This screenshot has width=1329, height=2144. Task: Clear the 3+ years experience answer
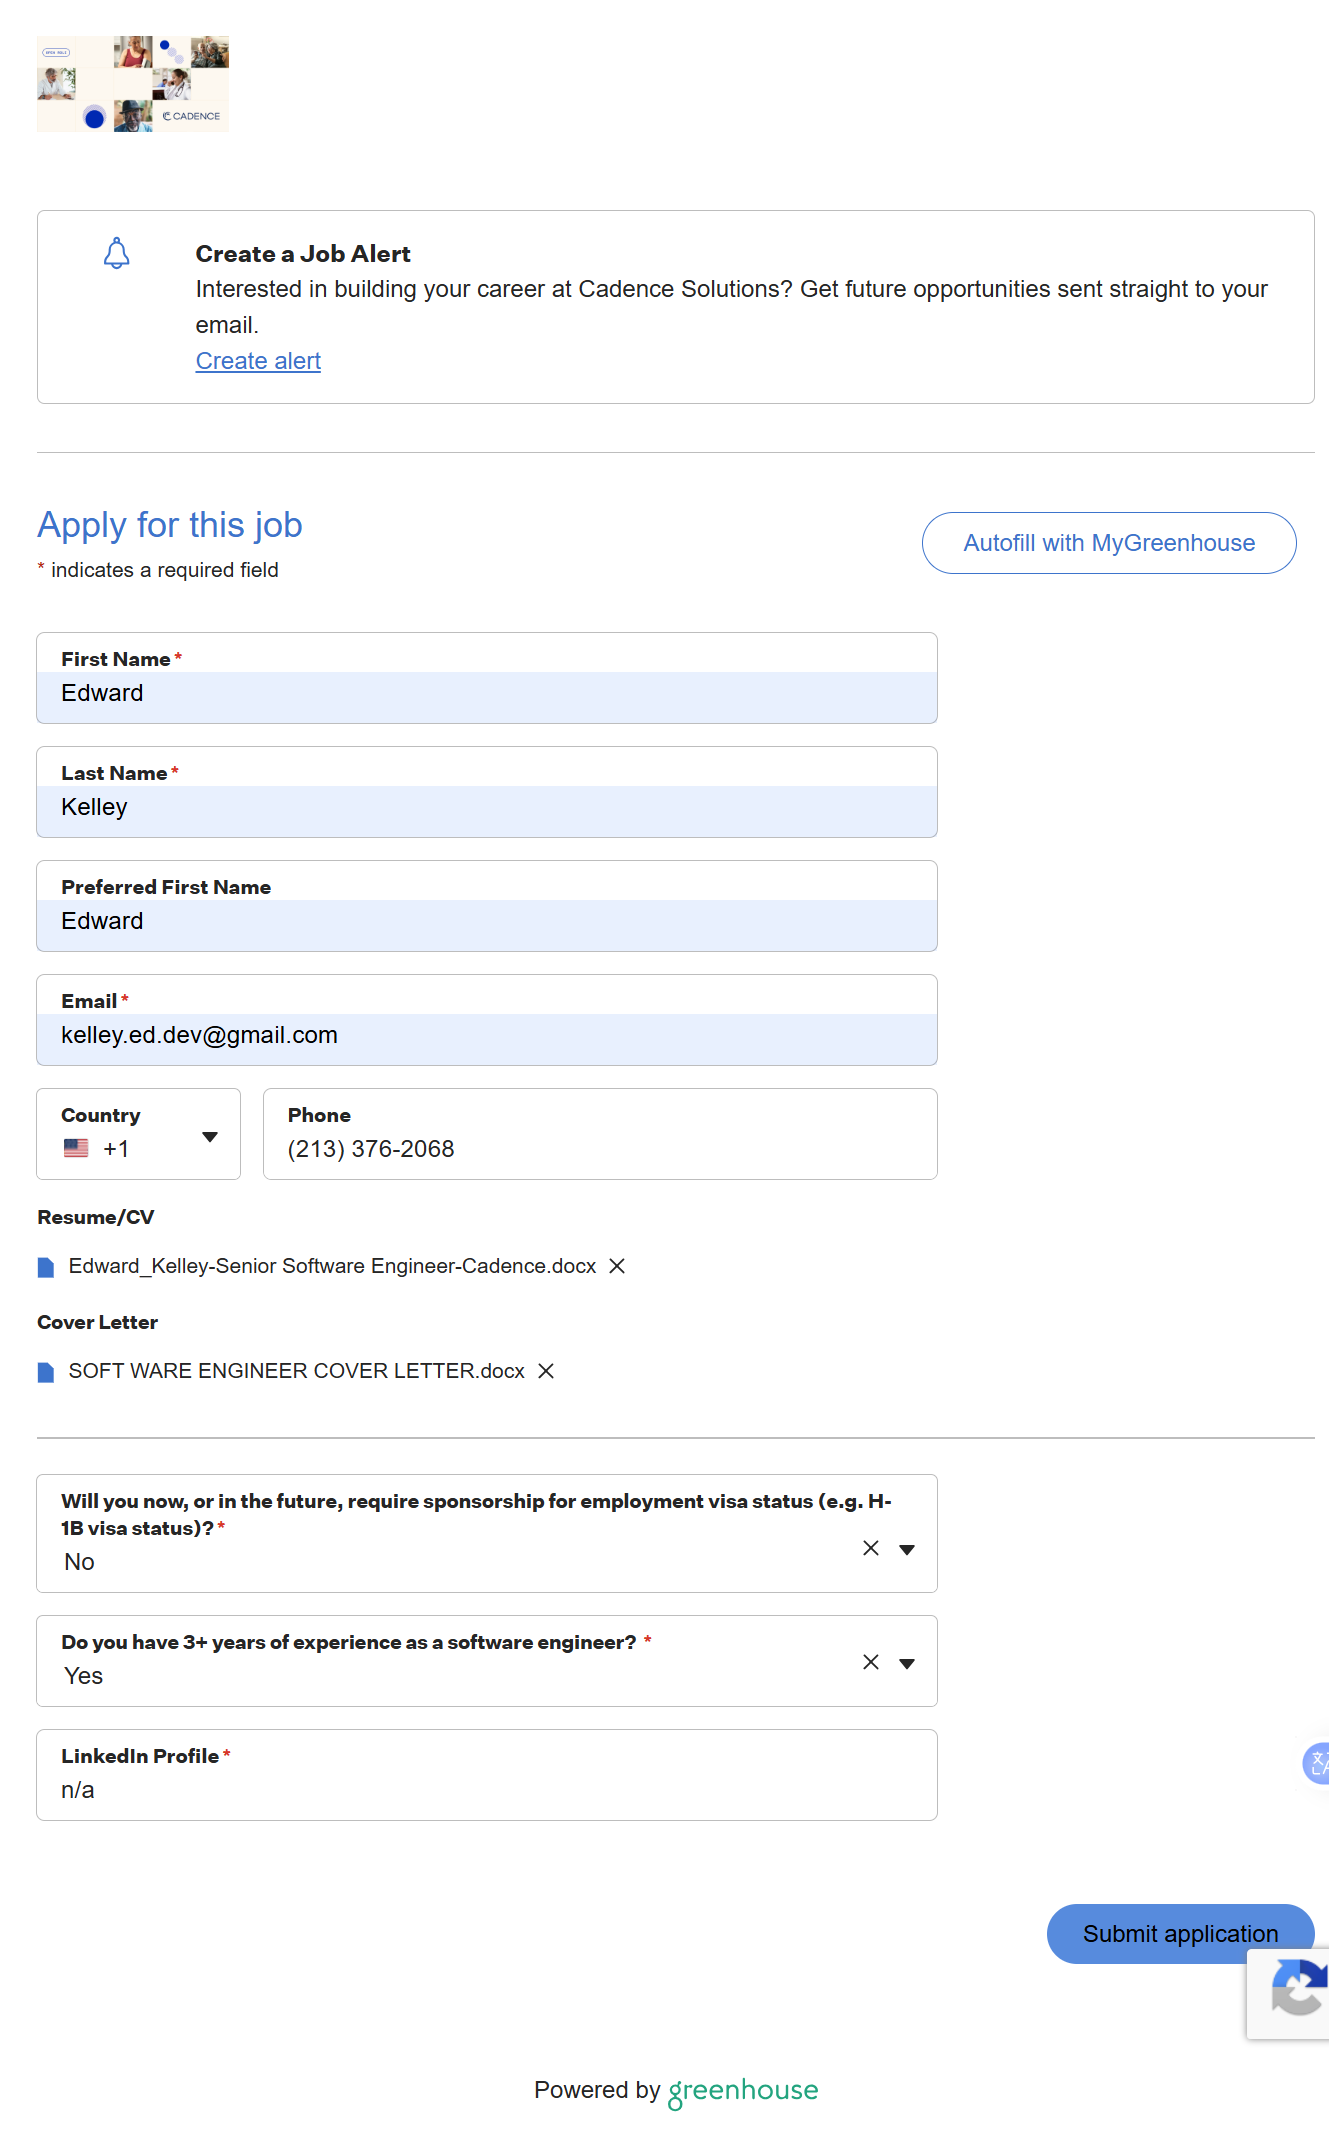[871, 1662]
